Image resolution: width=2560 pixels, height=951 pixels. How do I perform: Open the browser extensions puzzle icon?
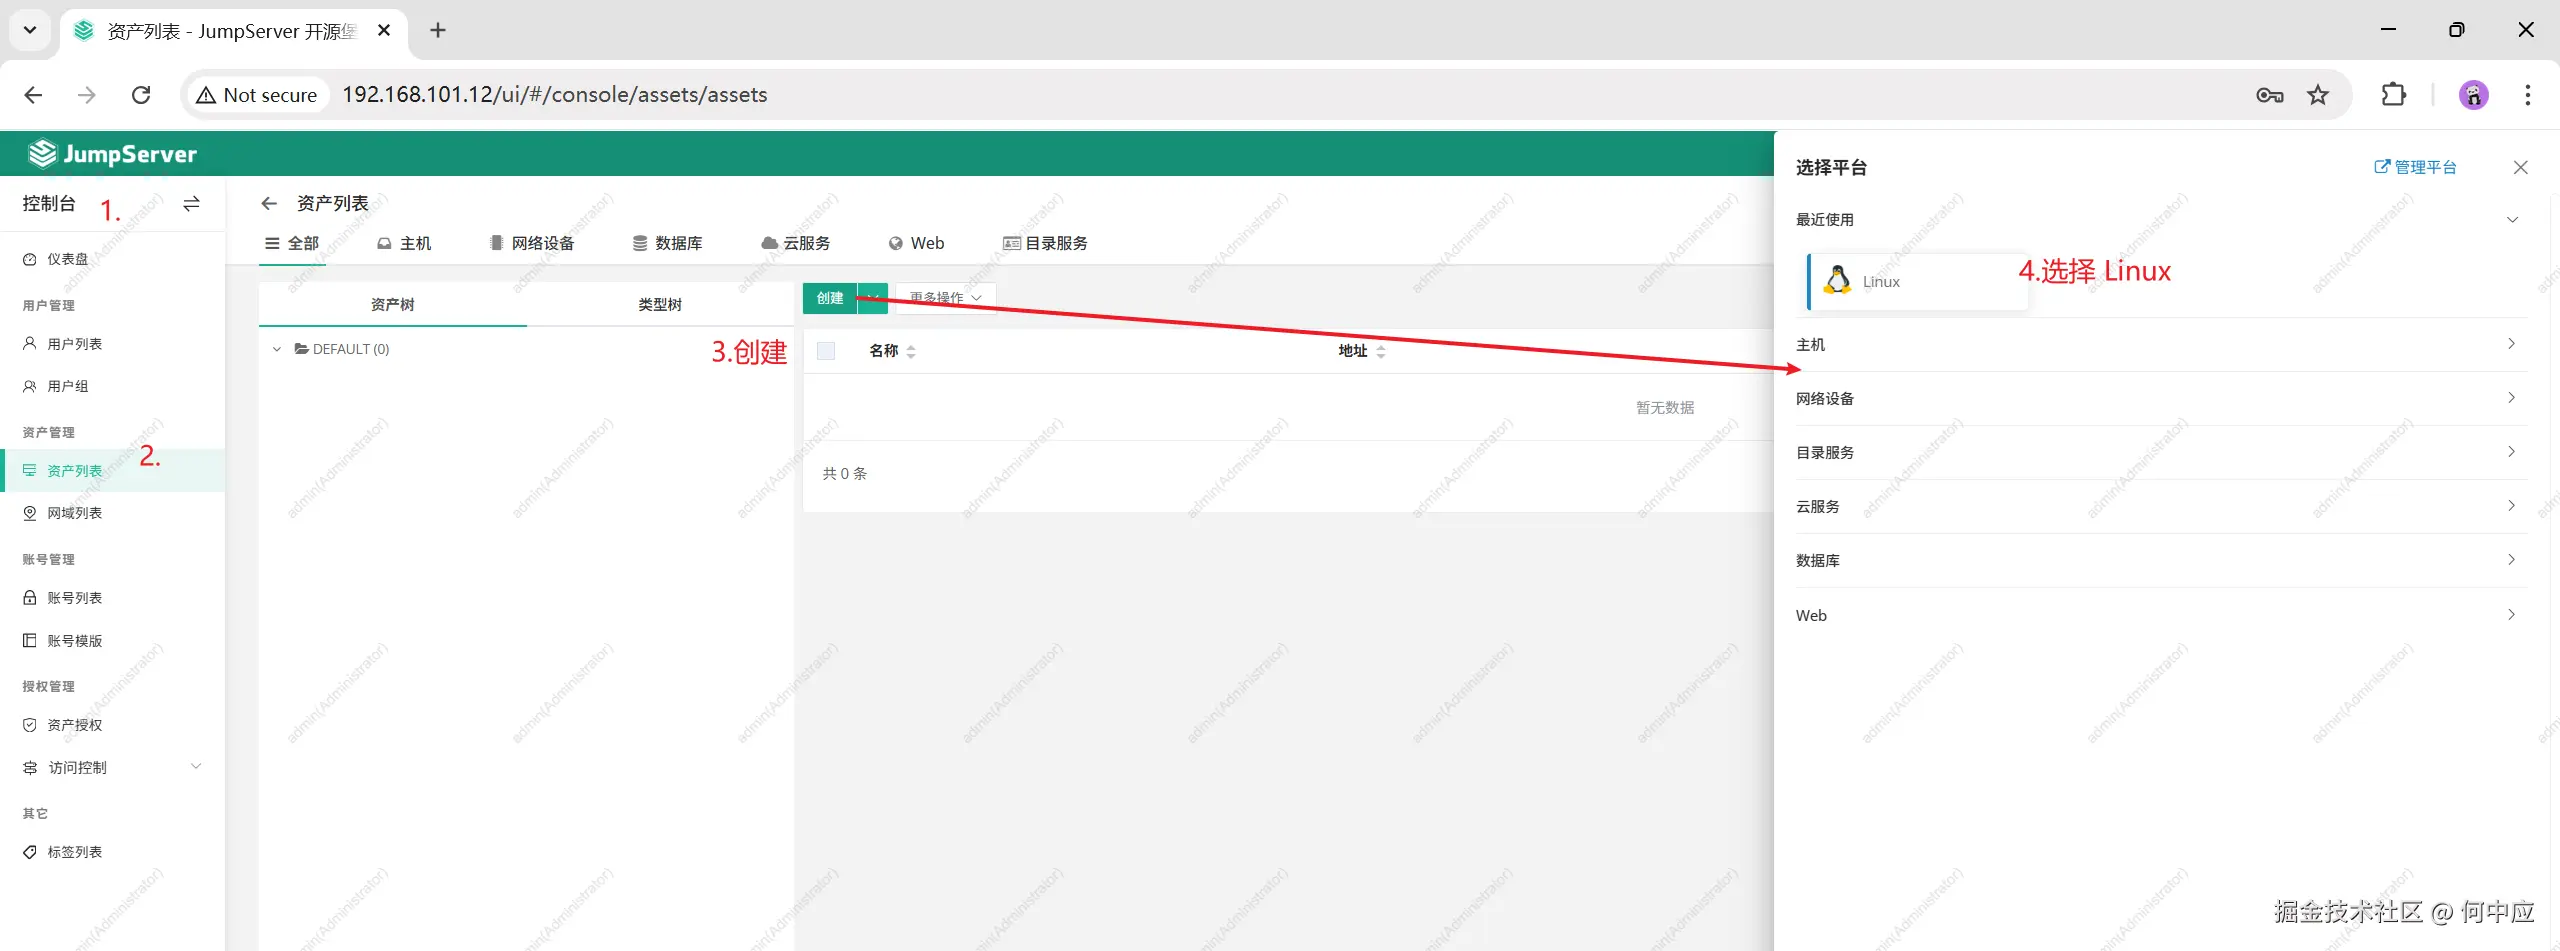[x=2394, y=94]
